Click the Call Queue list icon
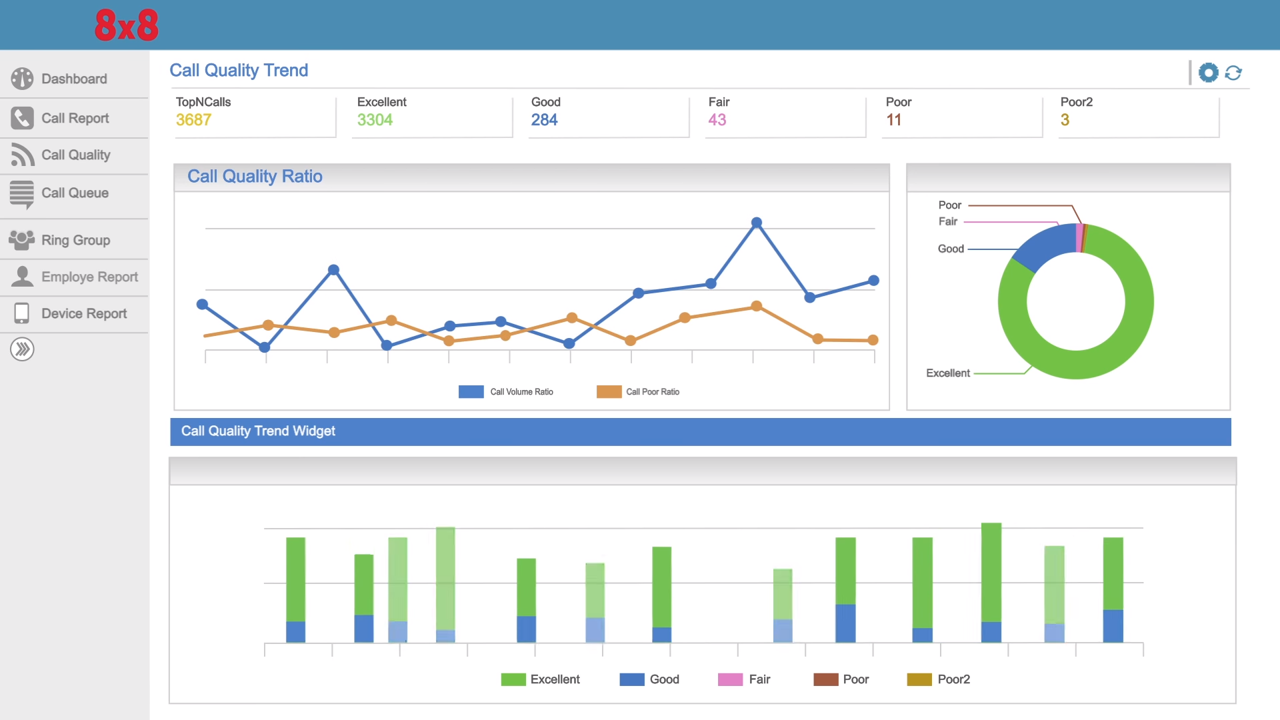The image size is (1280, 720). 22,194
